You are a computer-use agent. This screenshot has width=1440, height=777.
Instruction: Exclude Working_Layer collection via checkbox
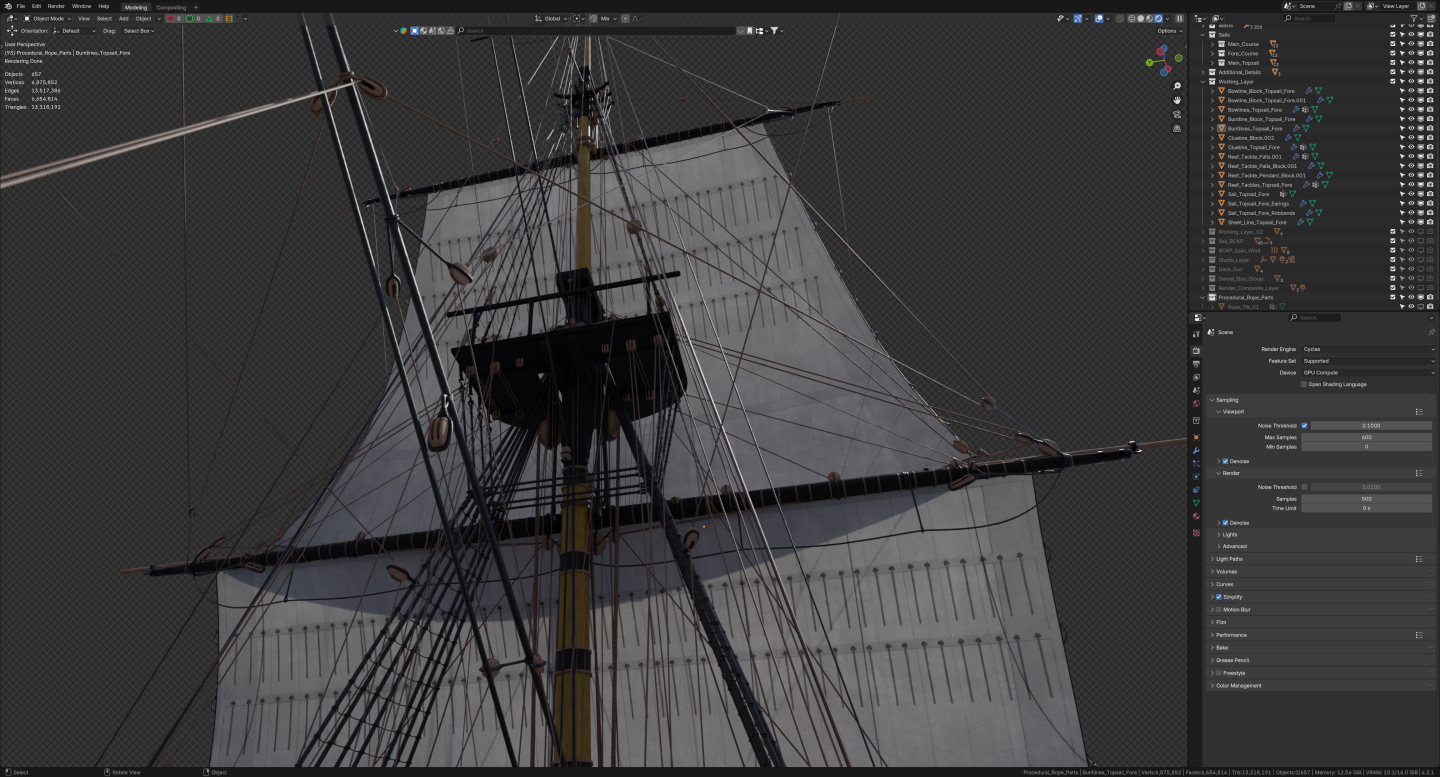1393,82
